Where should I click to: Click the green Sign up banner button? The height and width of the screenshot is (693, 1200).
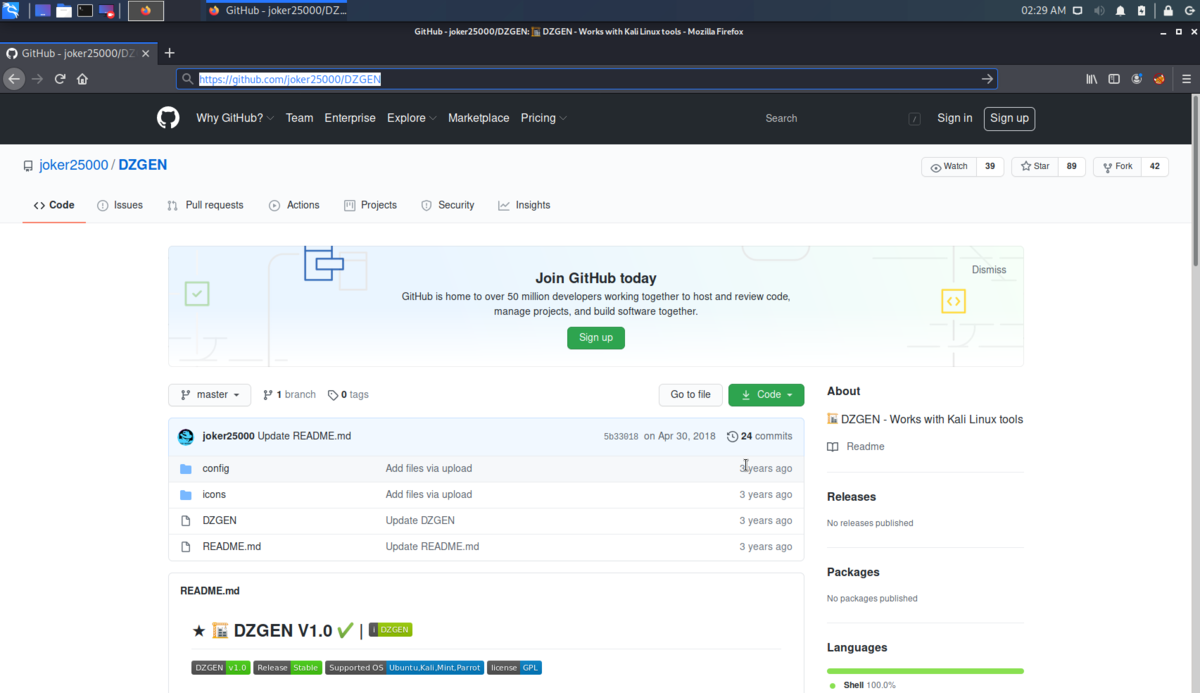pyautogui.click(x=596, y=338)
